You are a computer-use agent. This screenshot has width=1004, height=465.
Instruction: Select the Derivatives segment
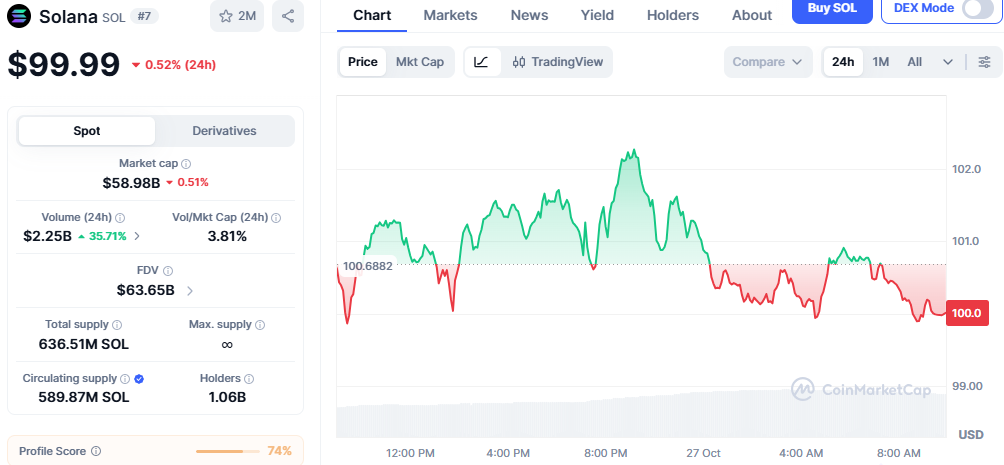224,131
